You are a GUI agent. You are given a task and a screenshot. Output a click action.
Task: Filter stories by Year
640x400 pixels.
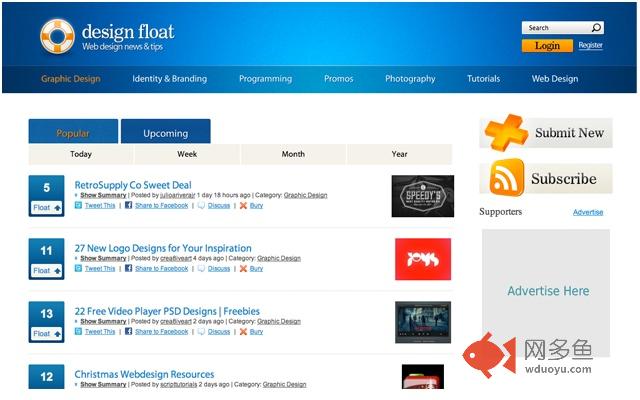400,154
